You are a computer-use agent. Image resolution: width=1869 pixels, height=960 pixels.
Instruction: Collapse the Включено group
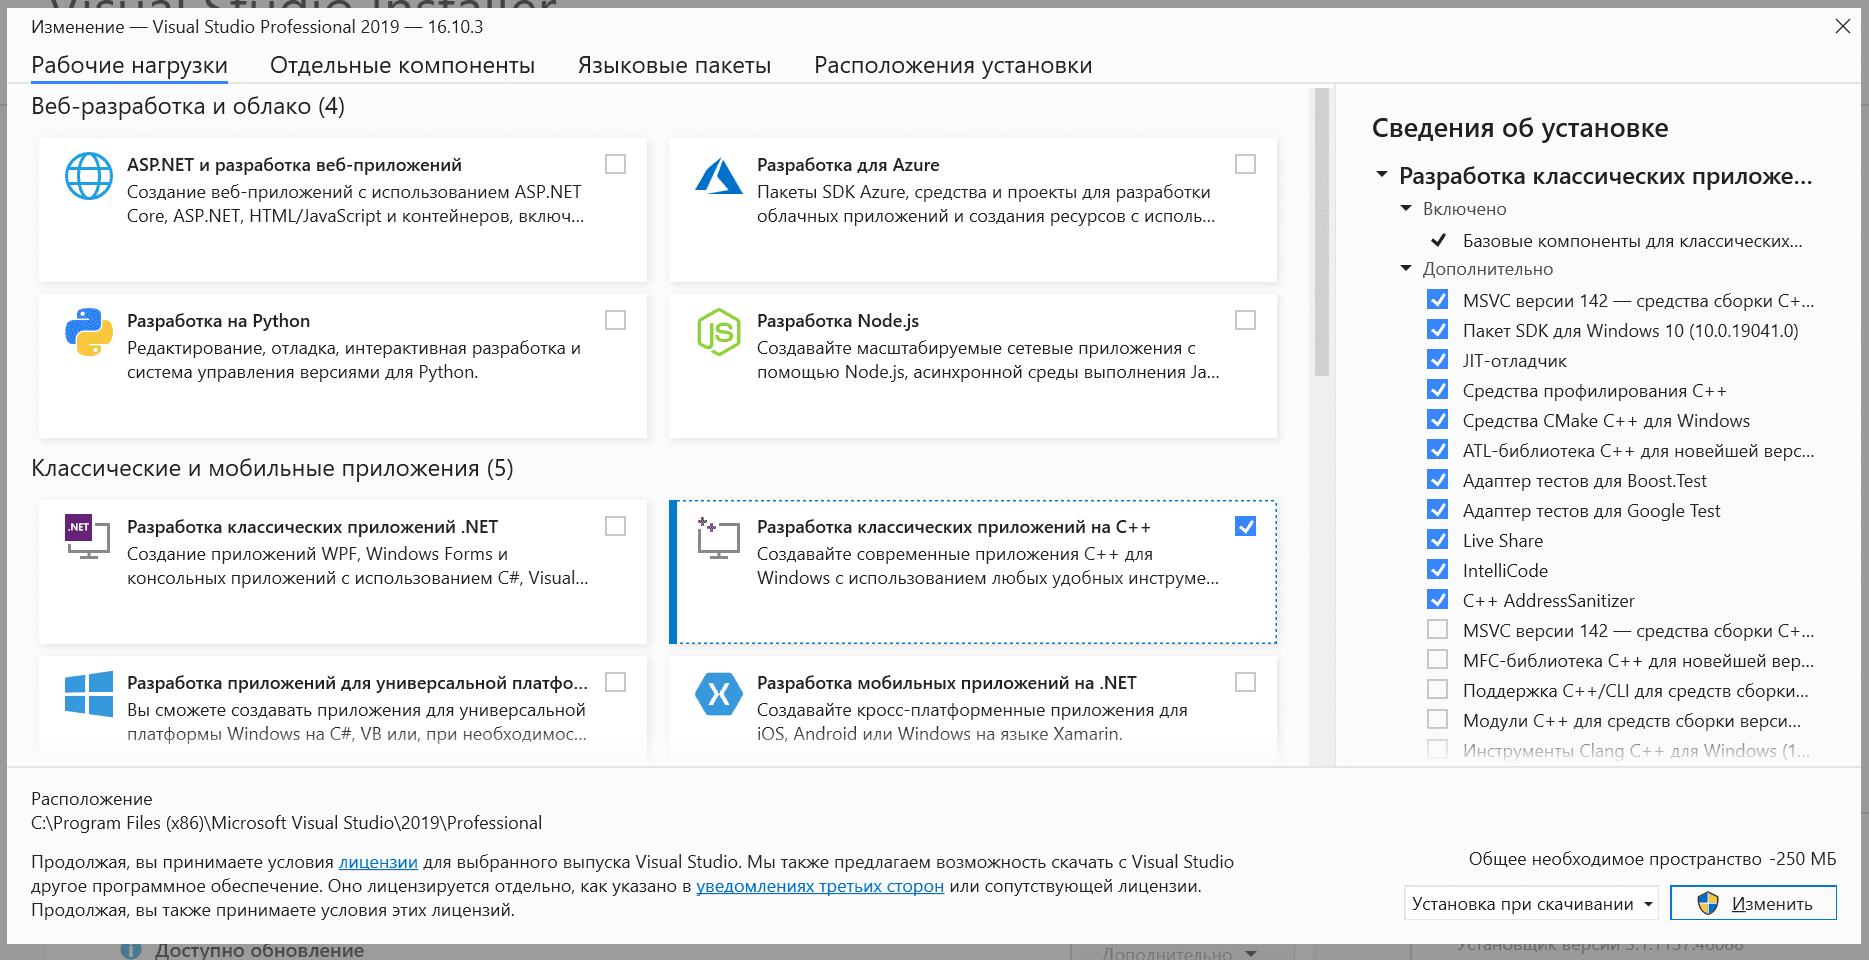click(1406, 208)
